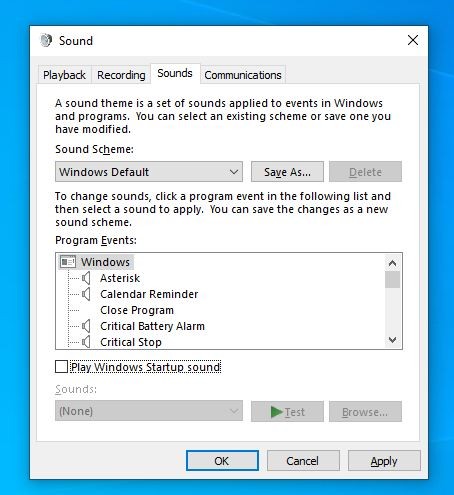Close the Sound dialog window

click(x=413, y=40)
